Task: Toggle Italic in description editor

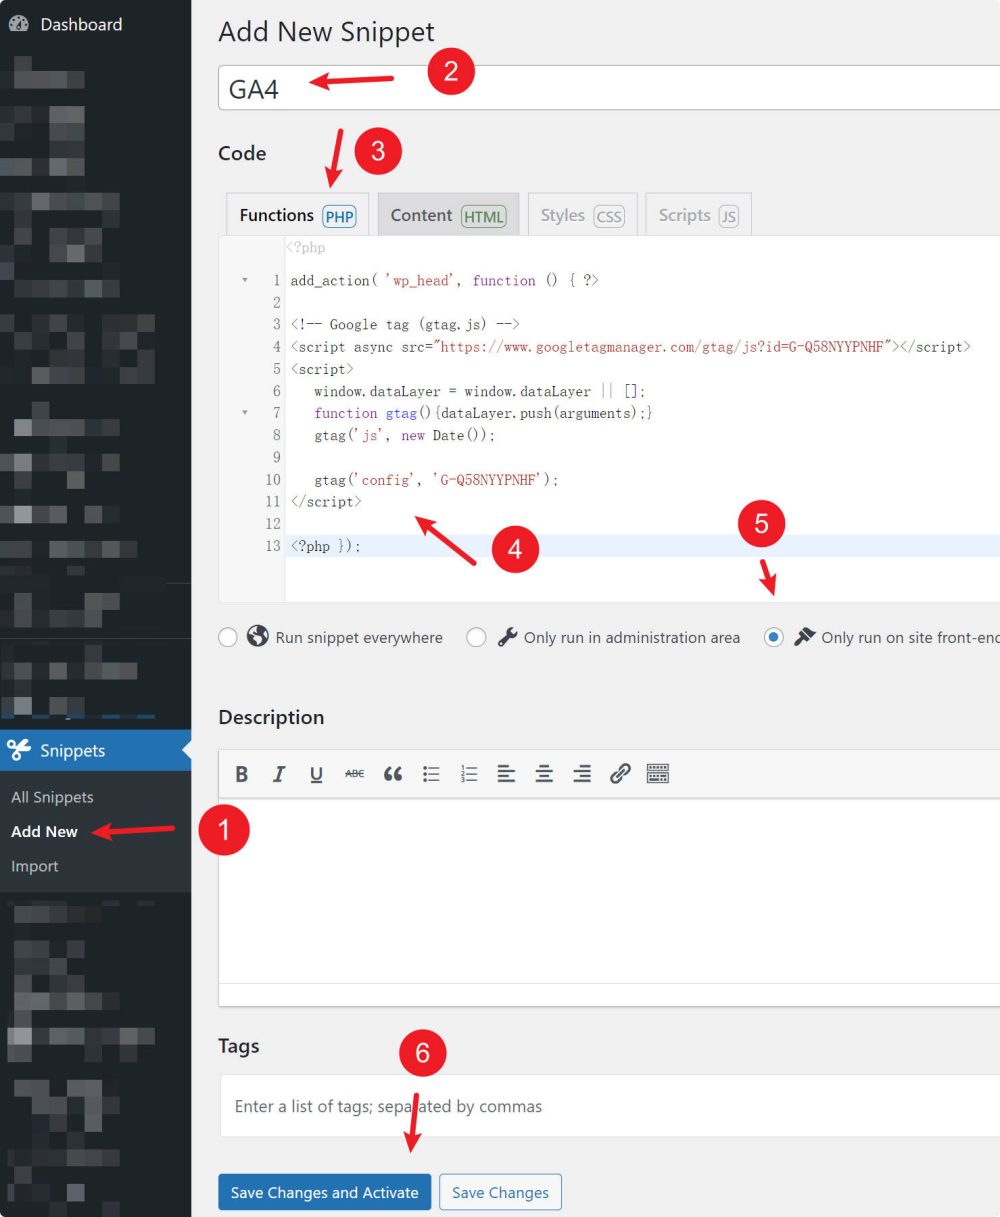Action: click(279, 773)
